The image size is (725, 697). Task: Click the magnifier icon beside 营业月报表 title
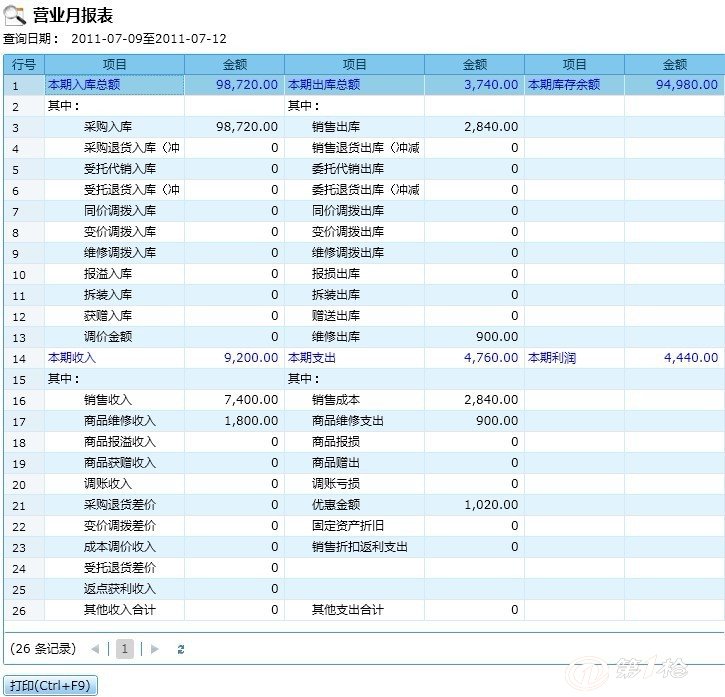click(15, 15)
